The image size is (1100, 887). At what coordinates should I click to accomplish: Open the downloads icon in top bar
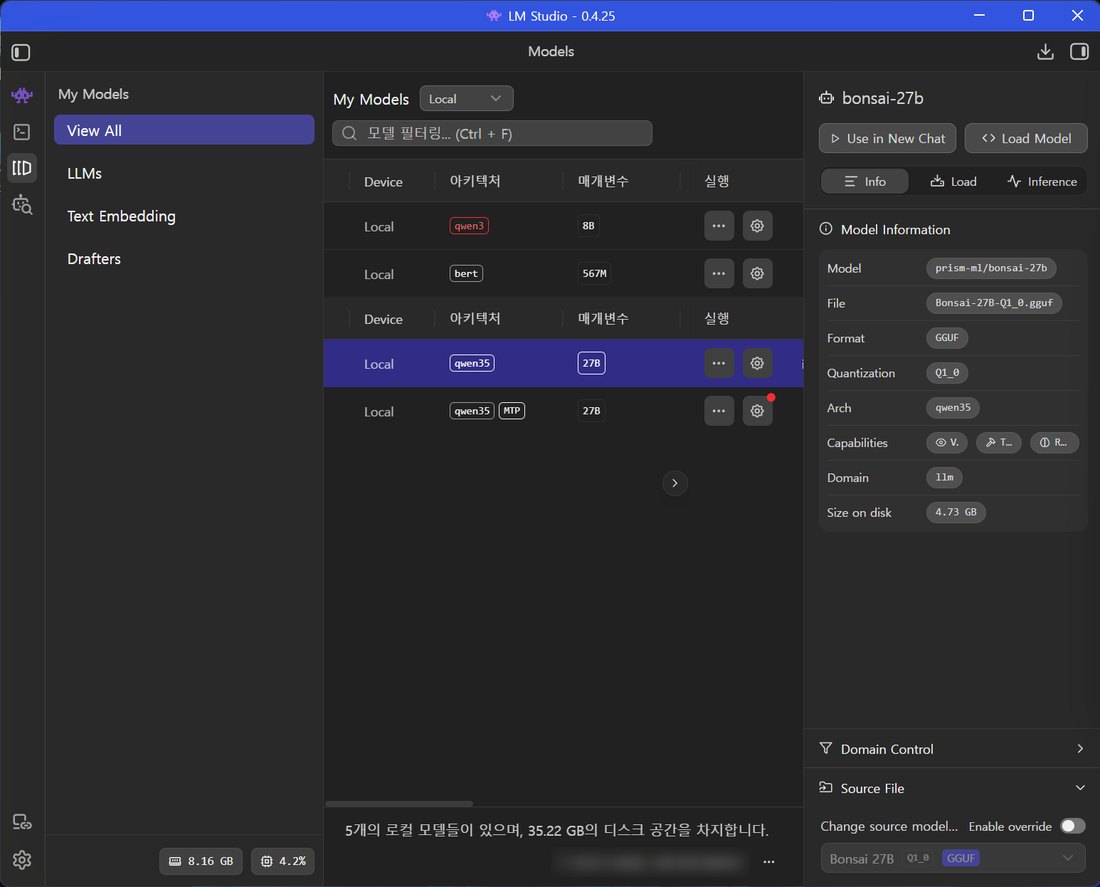tap(1045, 52)
